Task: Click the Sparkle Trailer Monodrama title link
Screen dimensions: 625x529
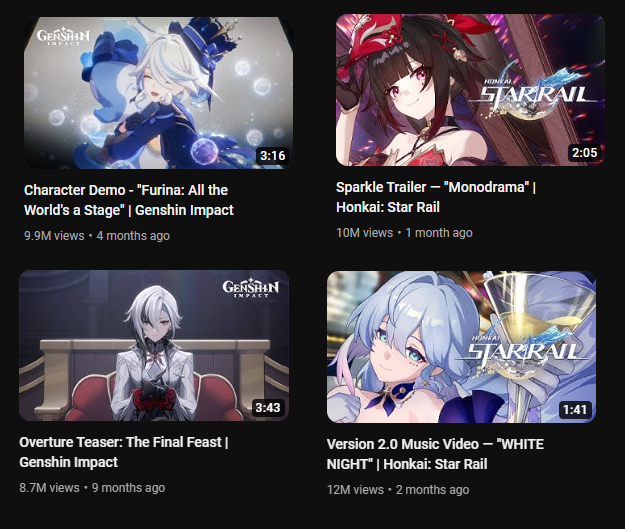Action: [x=436, y=197]
